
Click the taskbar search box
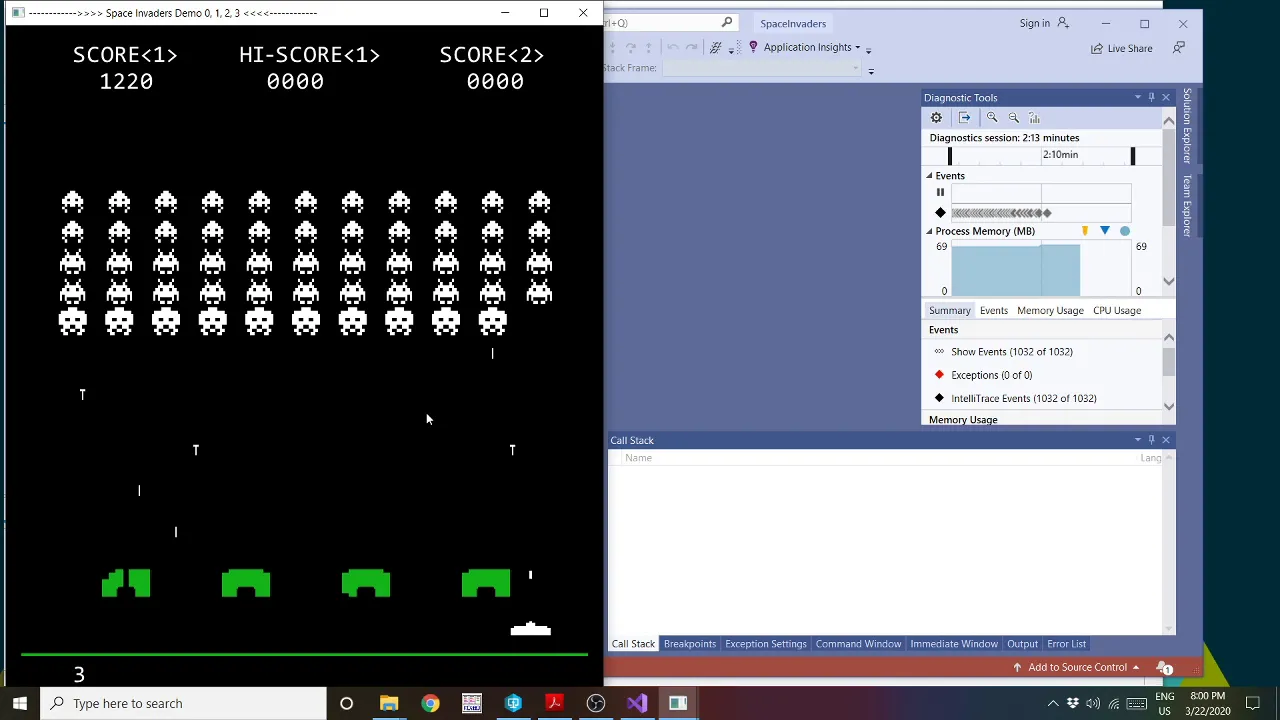(183, 703)
